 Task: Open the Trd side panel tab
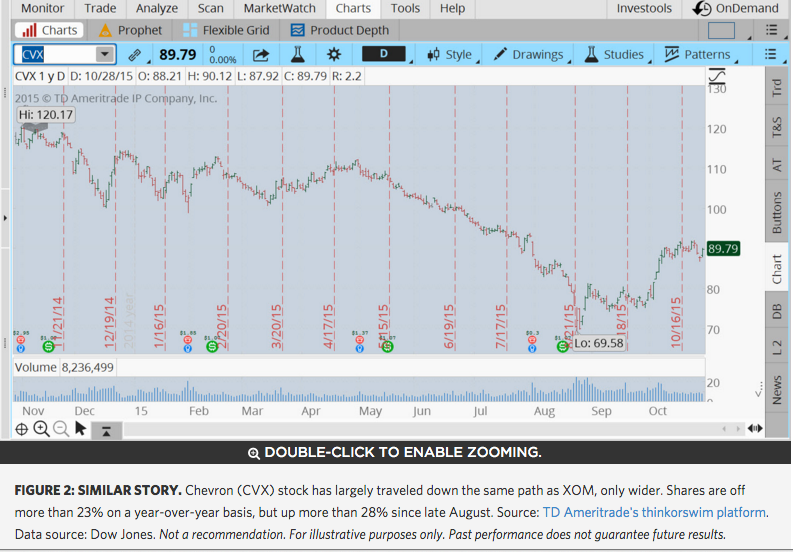(x=777, y=88)
